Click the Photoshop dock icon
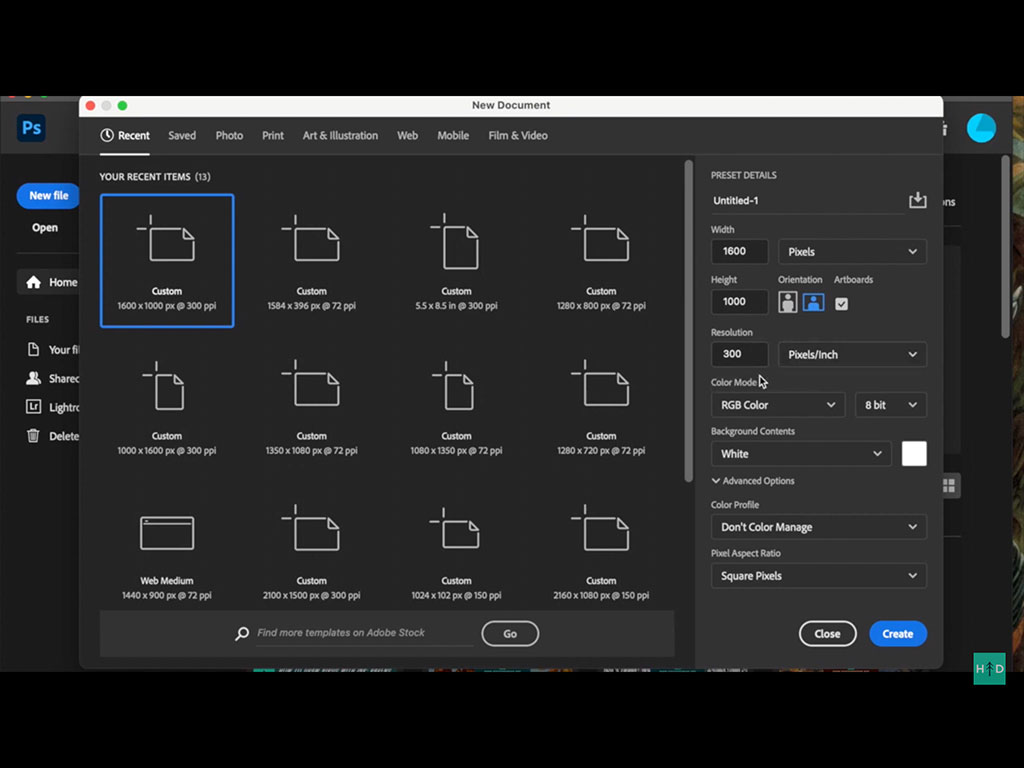Screen dimensions: 1024x768 pyautogui.click(x=31, y=128)
